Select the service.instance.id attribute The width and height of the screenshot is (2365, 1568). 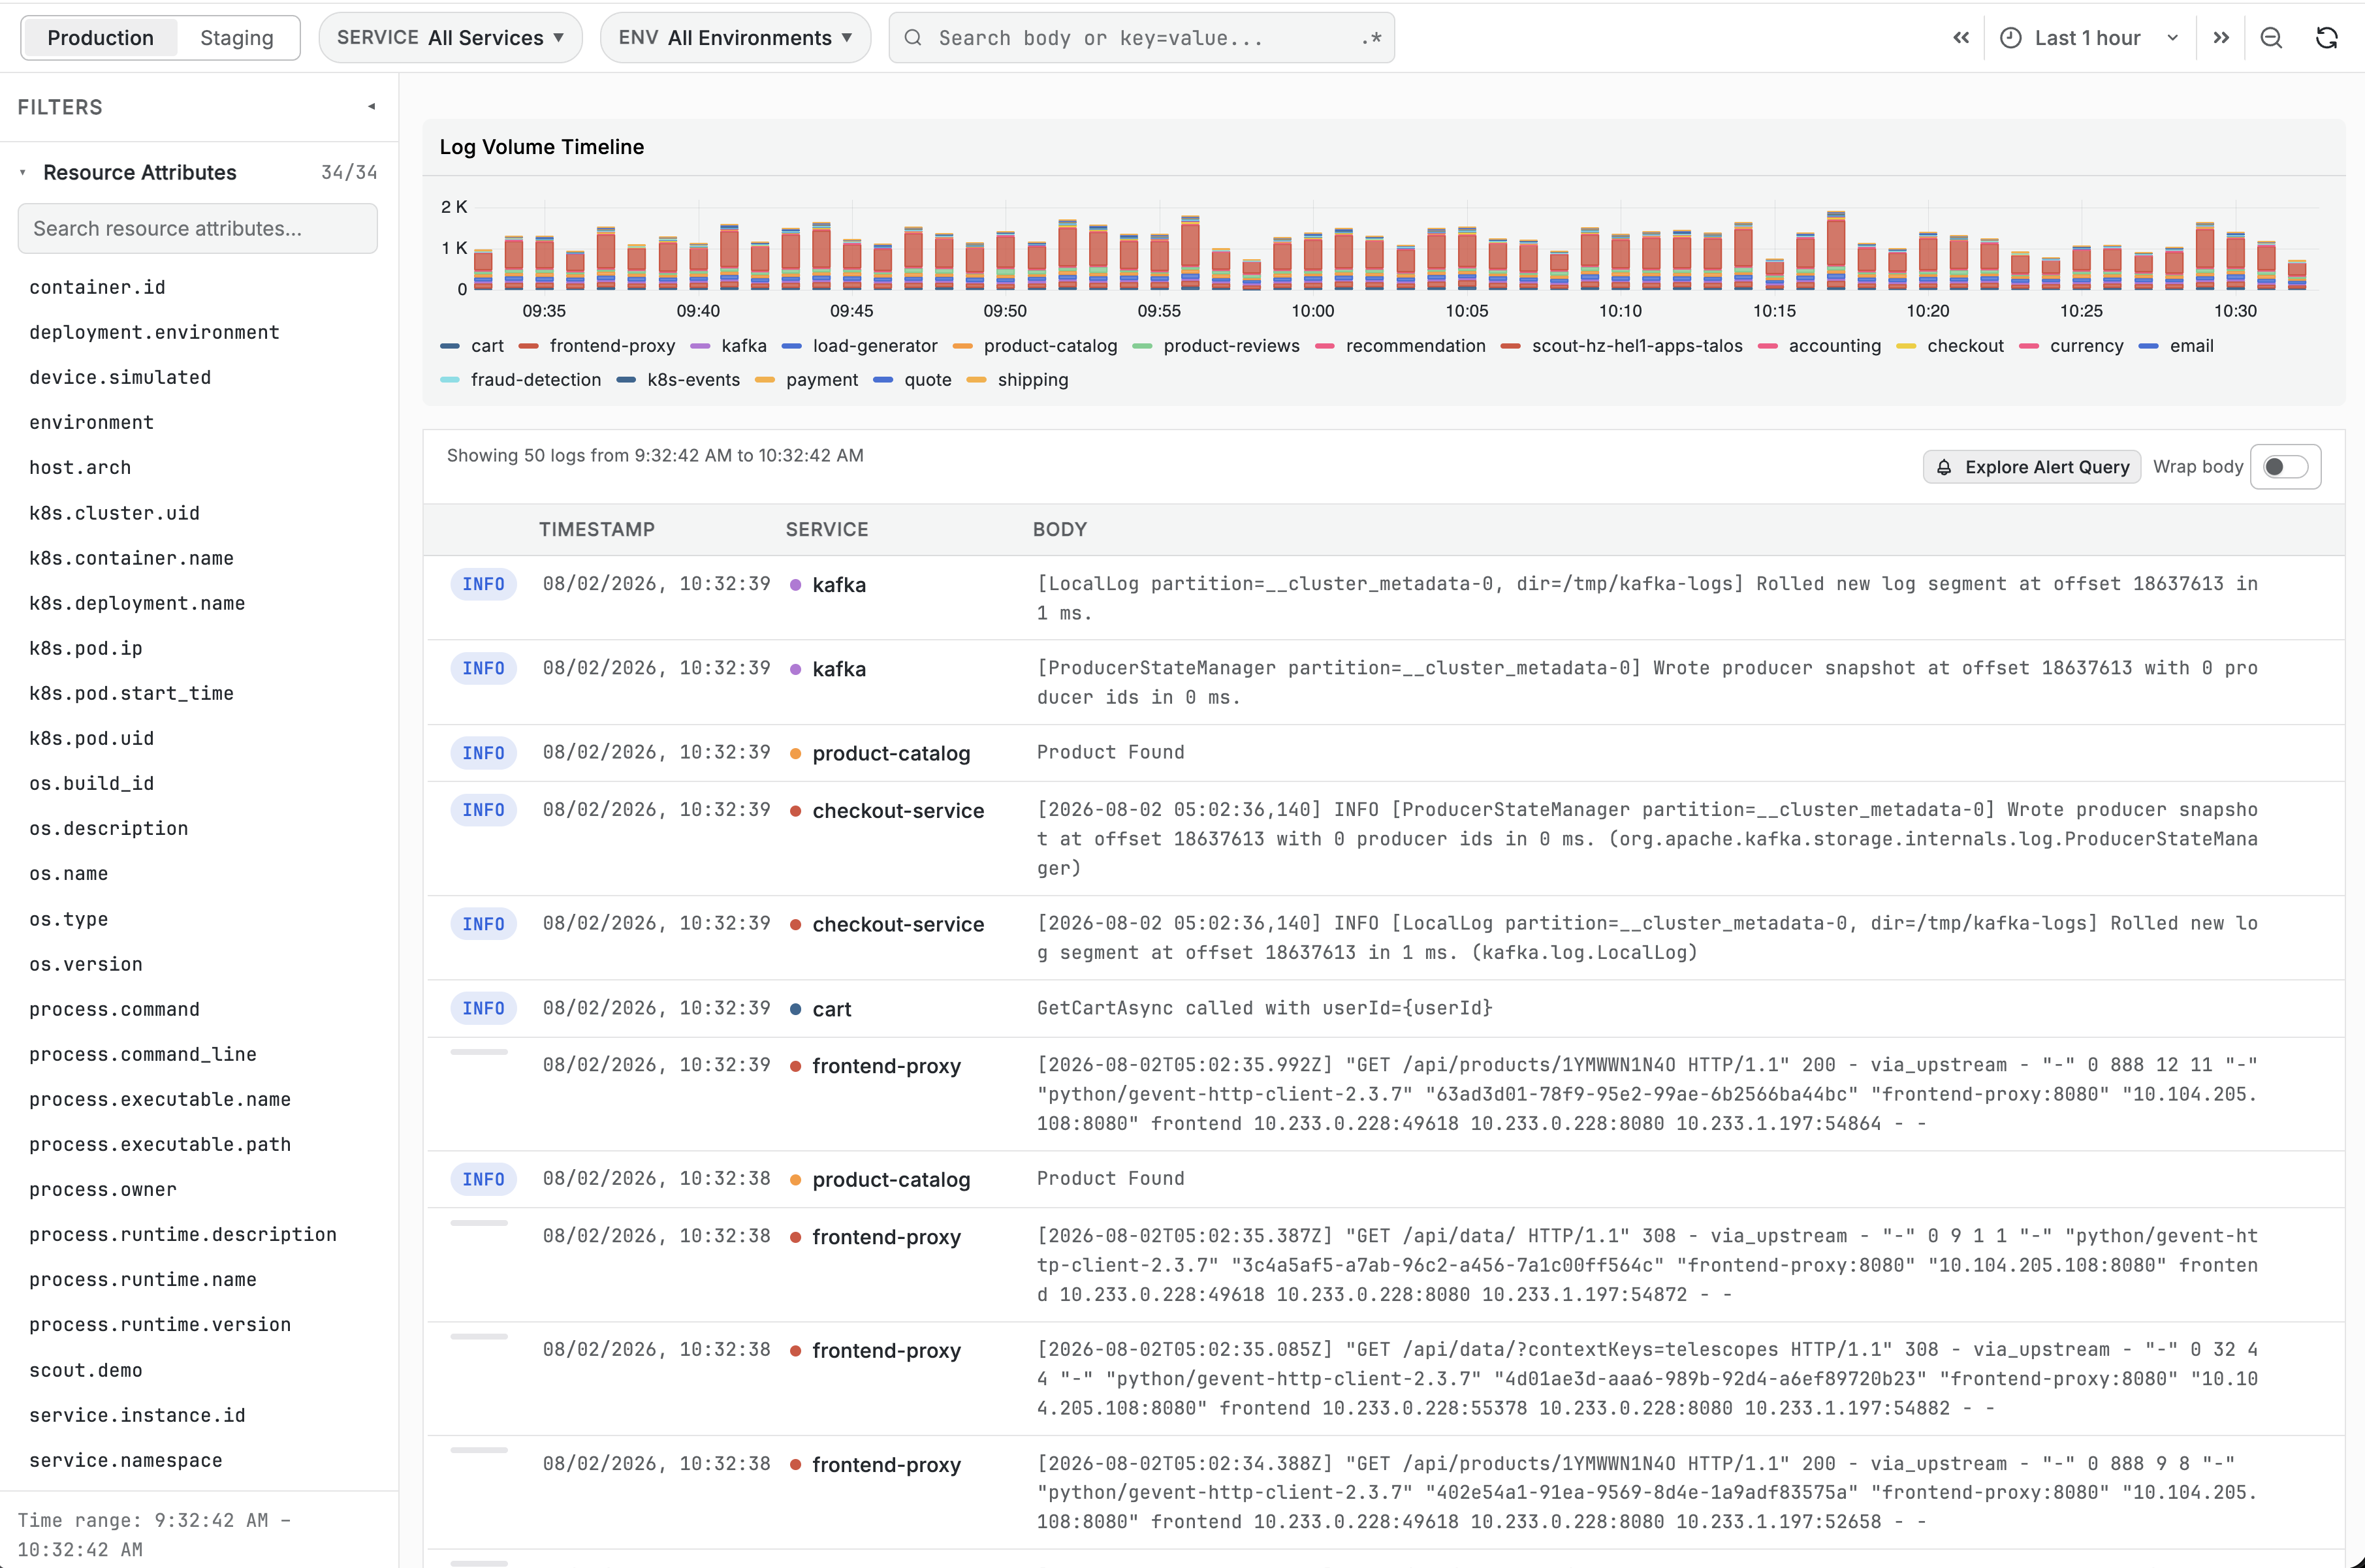(137, 1415)
